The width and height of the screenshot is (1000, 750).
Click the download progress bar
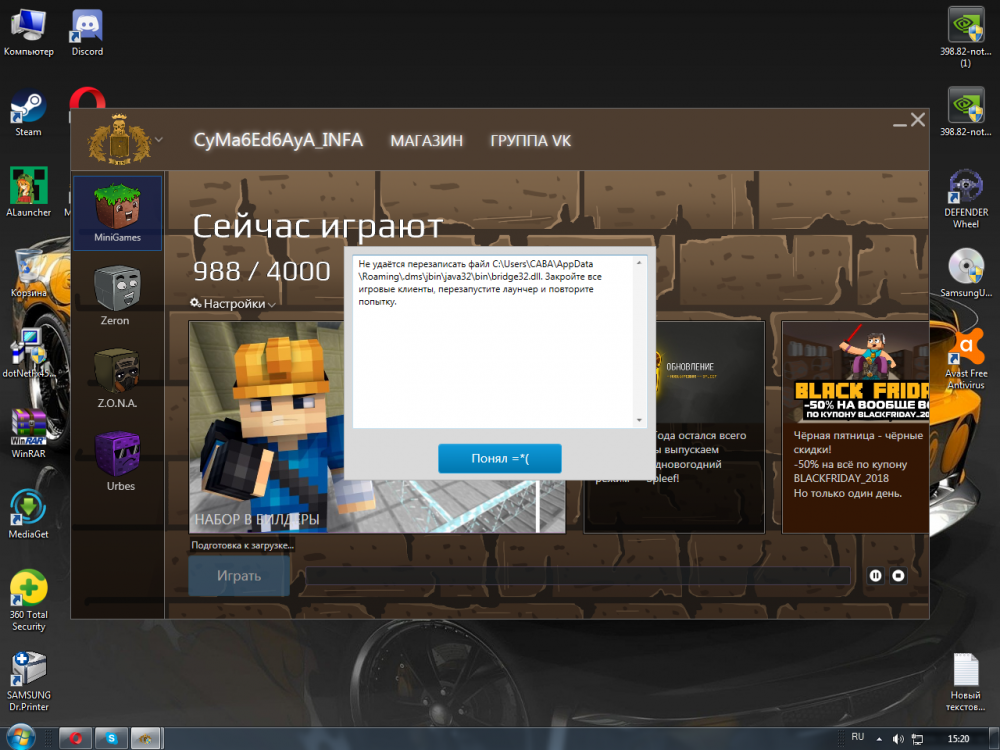pyautogui.click(x=577, y=576)
